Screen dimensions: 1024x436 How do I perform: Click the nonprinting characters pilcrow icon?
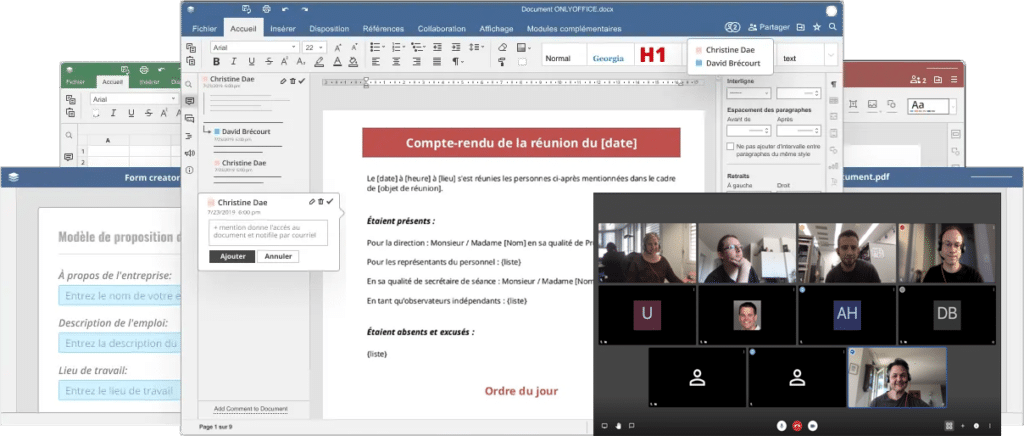tap(458, 62)
